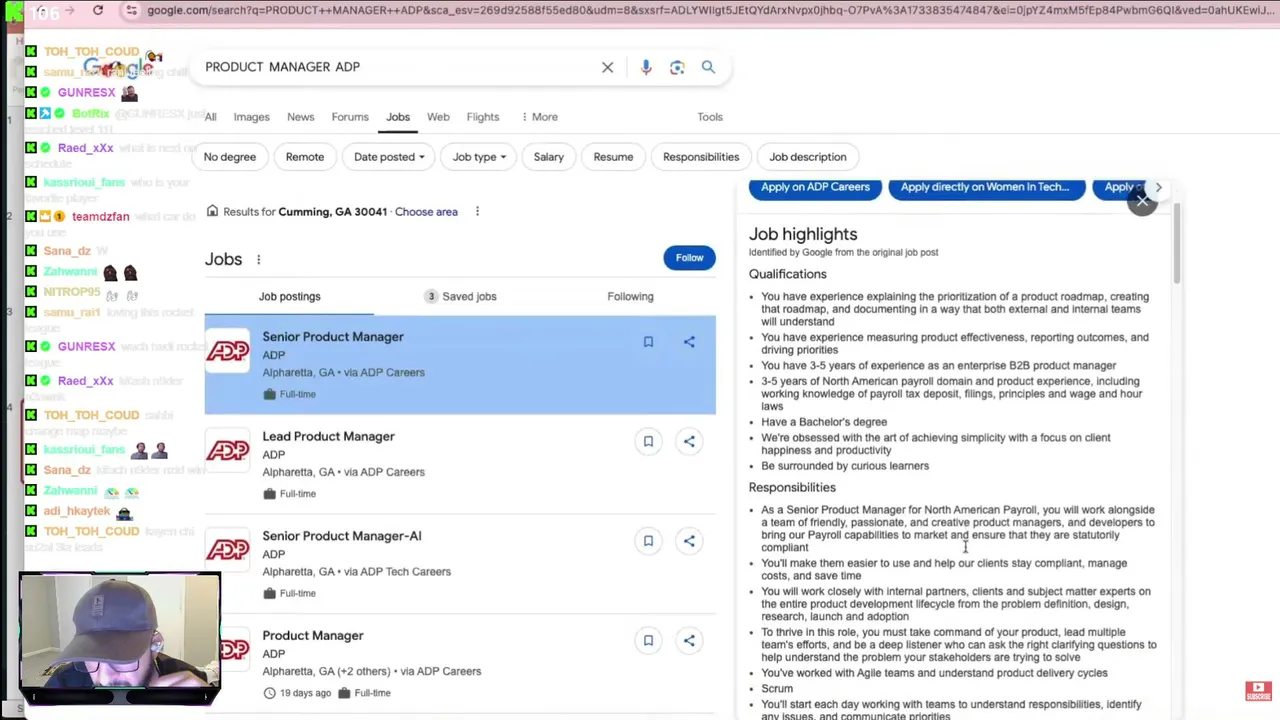Switch to the All results tab

[x=210, y=117]
